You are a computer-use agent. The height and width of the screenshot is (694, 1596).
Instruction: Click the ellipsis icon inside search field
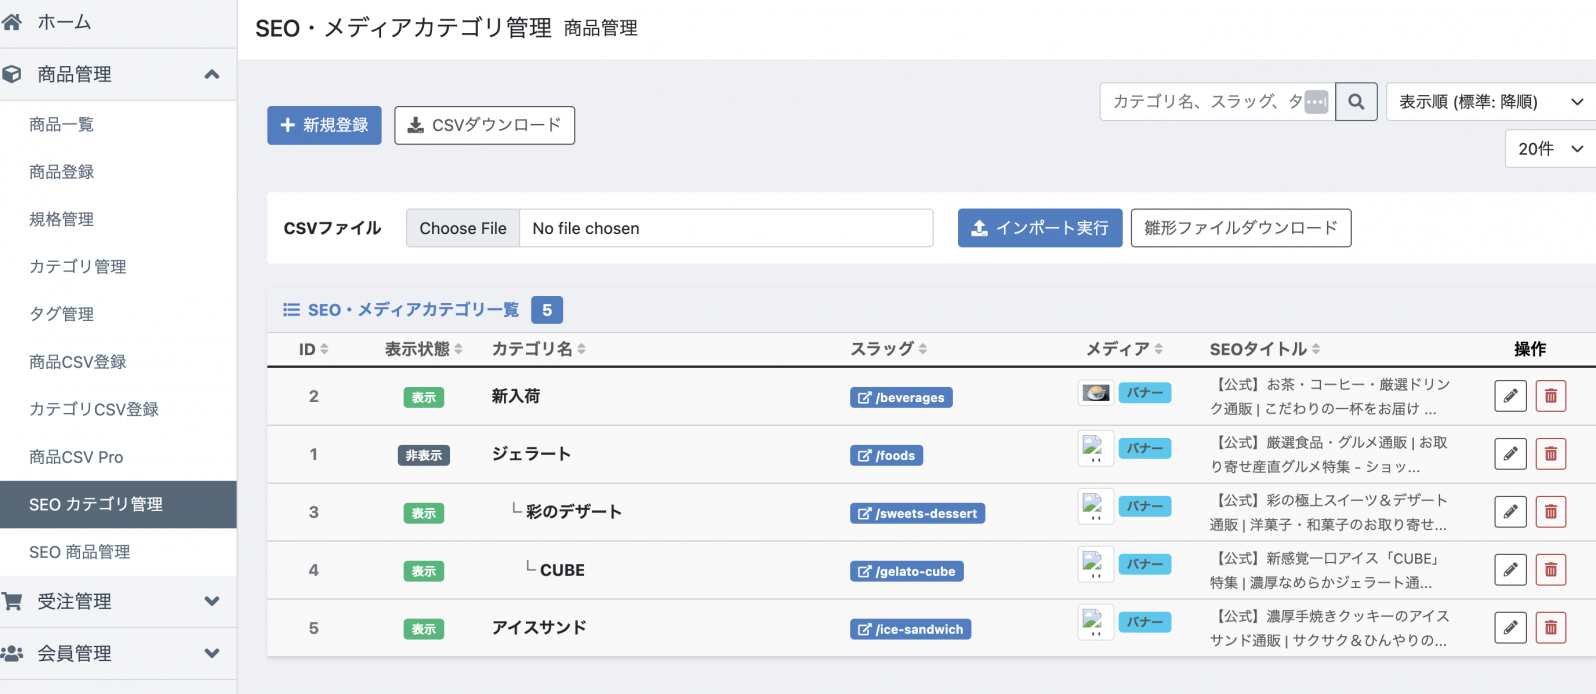click(1316, 102)
